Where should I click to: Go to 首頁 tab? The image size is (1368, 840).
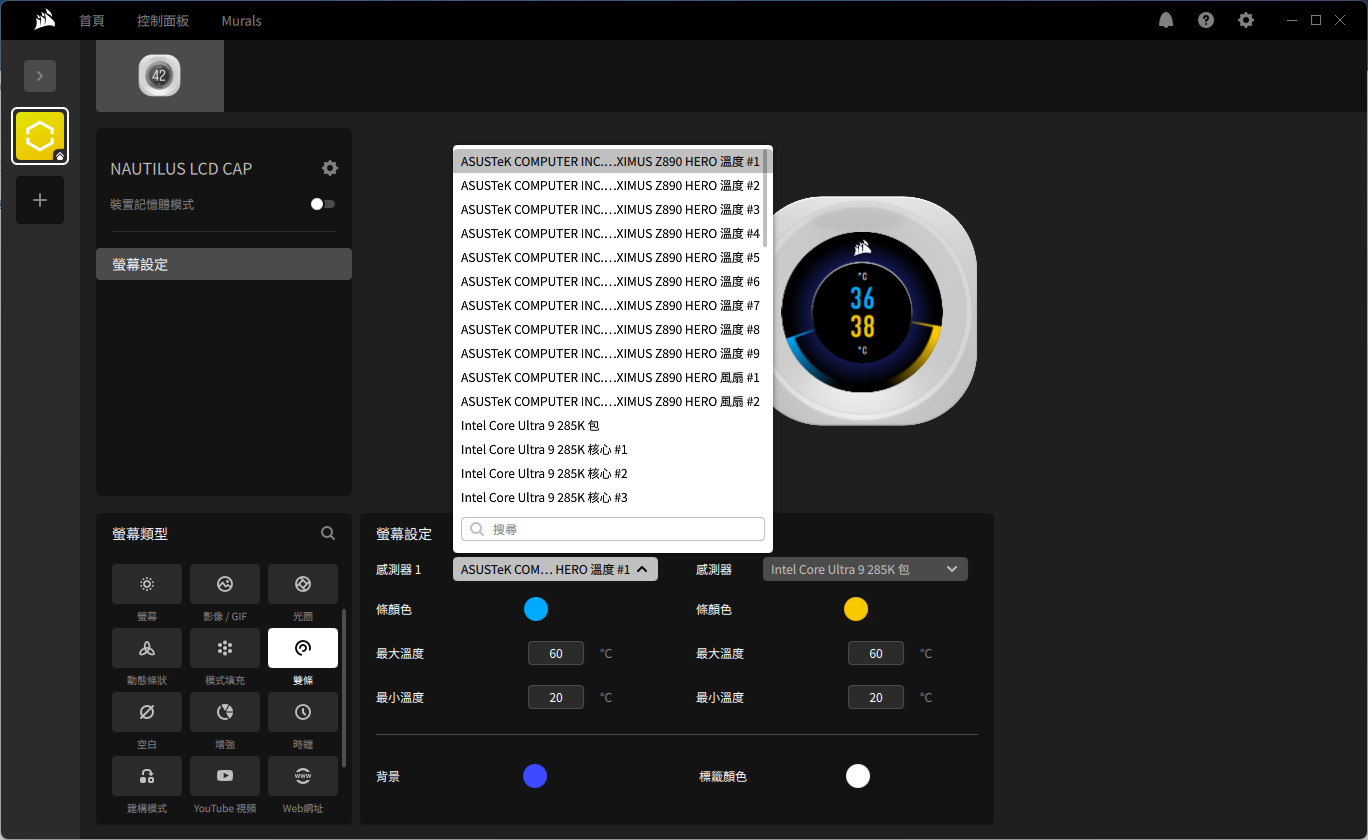[92, 20]
